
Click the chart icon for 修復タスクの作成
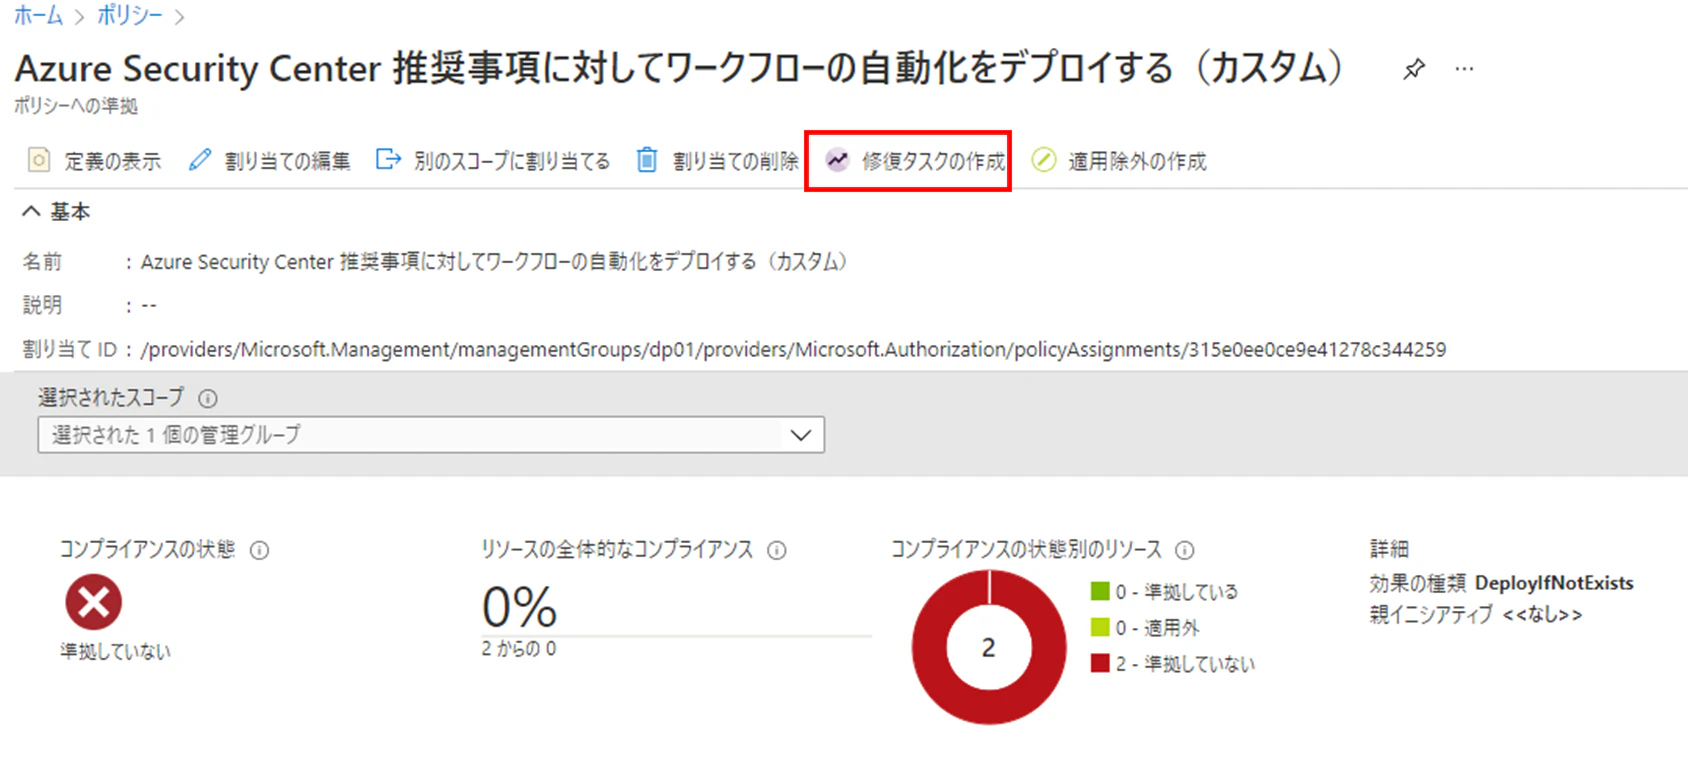[837, 160]
